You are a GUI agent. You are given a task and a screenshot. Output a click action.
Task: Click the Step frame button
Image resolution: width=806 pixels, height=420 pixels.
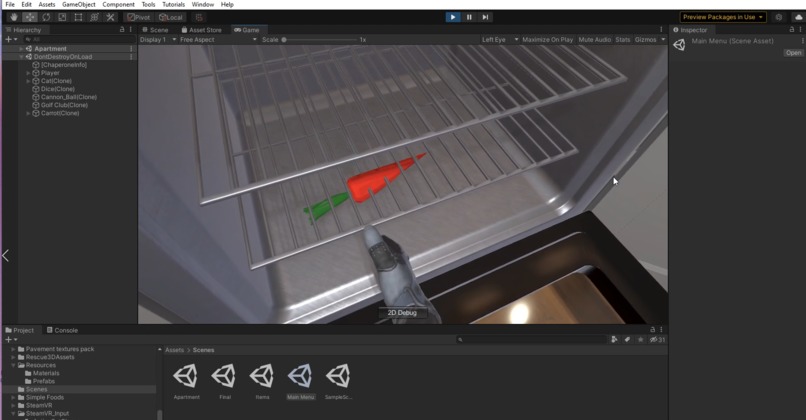click(485, 17)
